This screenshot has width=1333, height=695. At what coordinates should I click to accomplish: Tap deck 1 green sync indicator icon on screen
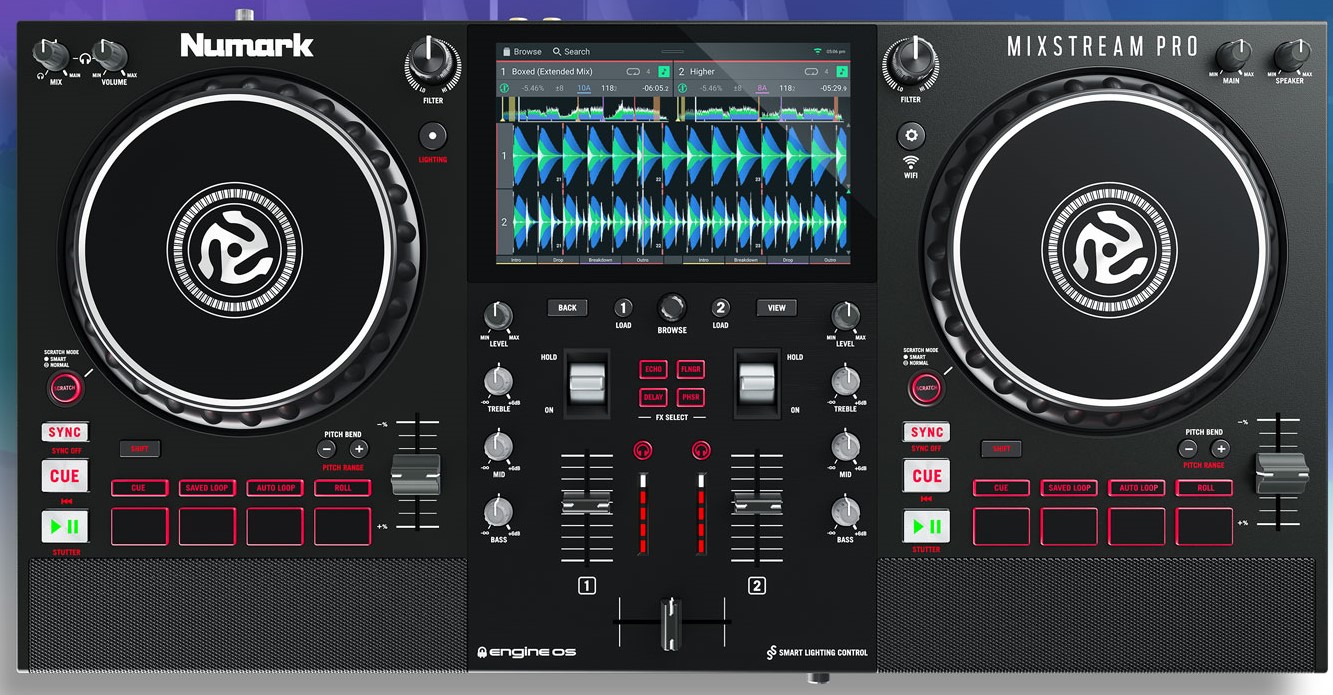point(505,88)
